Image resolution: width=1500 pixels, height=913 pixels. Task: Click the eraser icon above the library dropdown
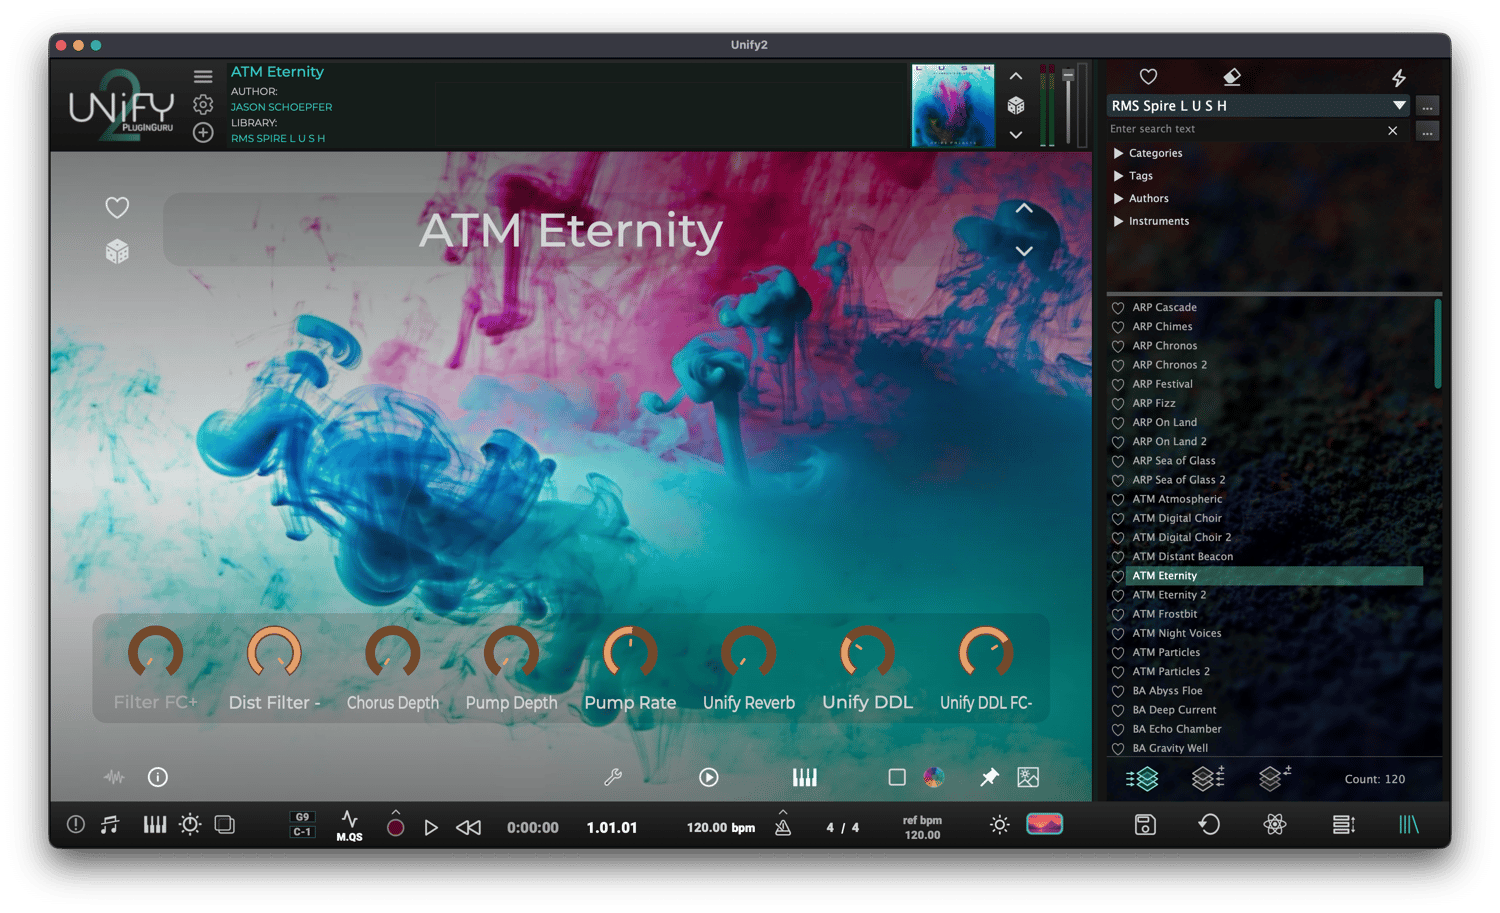(1232, 77)
